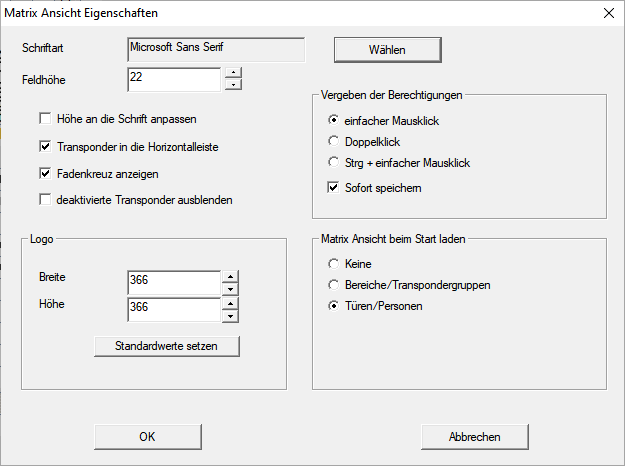The image size is (625, 466).
Task: Select 'Keine' for matrix view at start
Action: coord(334,264)
